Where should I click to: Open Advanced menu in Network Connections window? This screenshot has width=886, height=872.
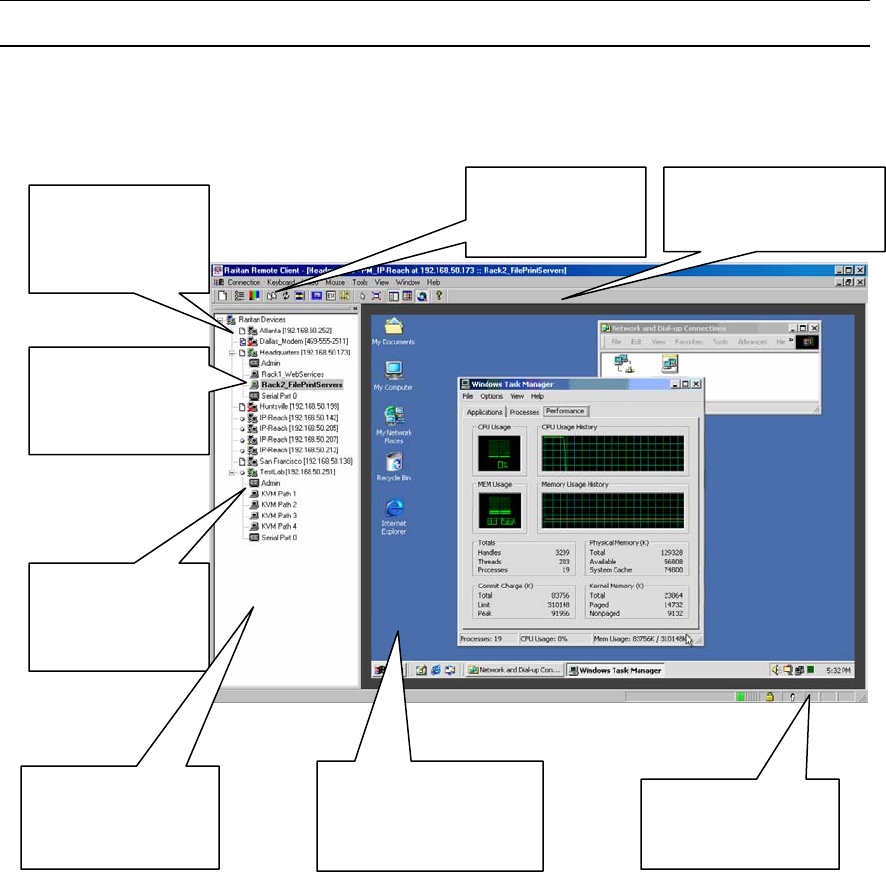pos(752,342)
